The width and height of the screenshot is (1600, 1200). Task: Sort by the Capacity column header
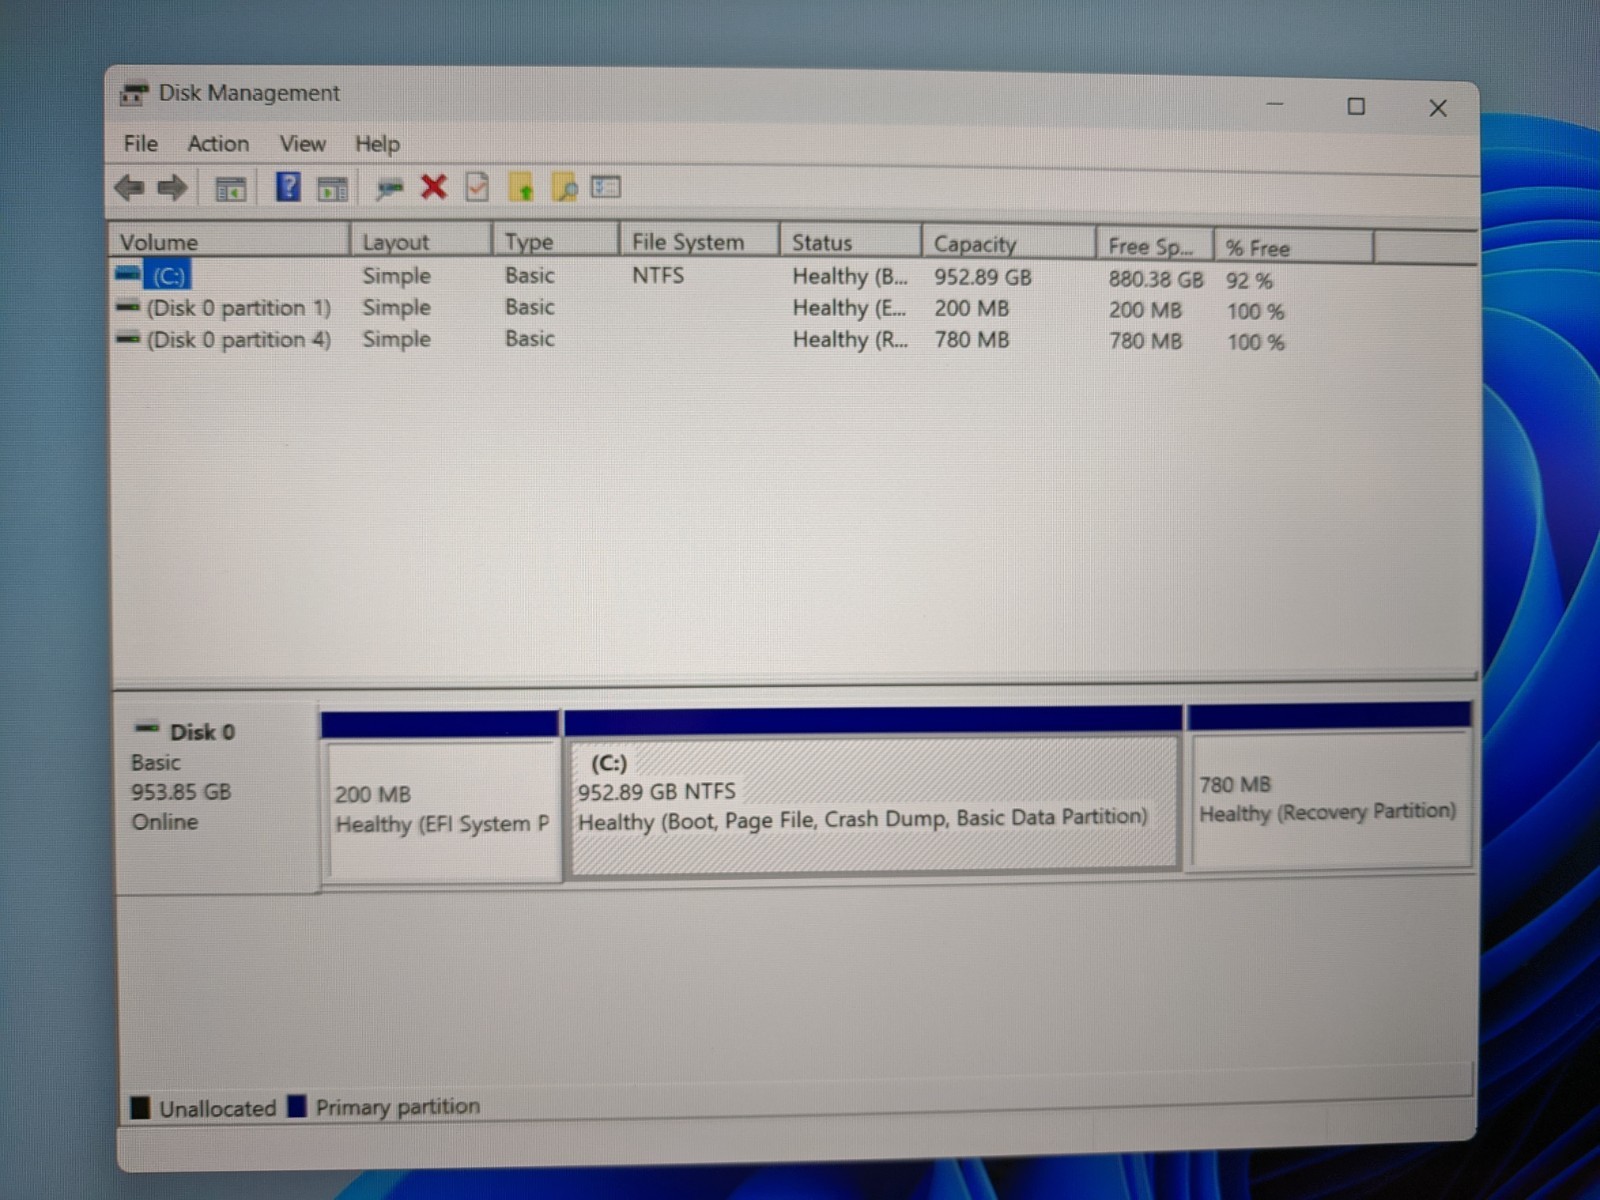pyautogui.click(x=1009, y=244)
